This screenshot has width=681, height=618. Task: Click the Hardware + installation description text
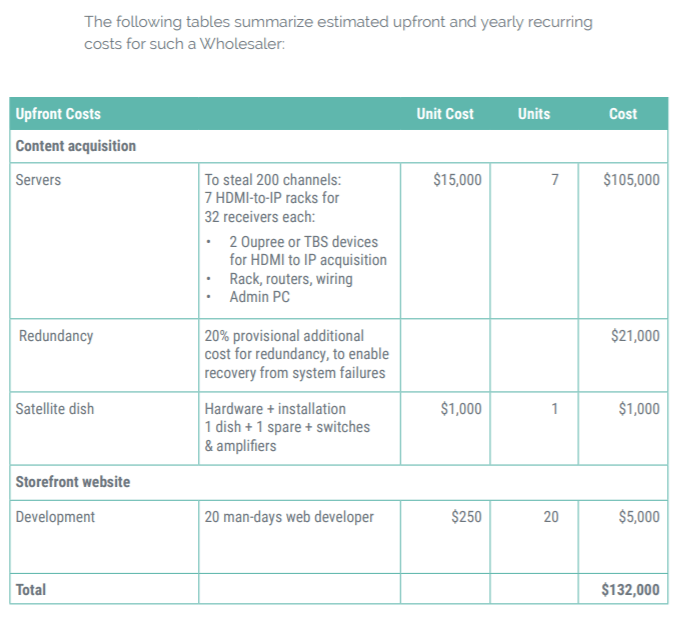(x=275, y=409)
